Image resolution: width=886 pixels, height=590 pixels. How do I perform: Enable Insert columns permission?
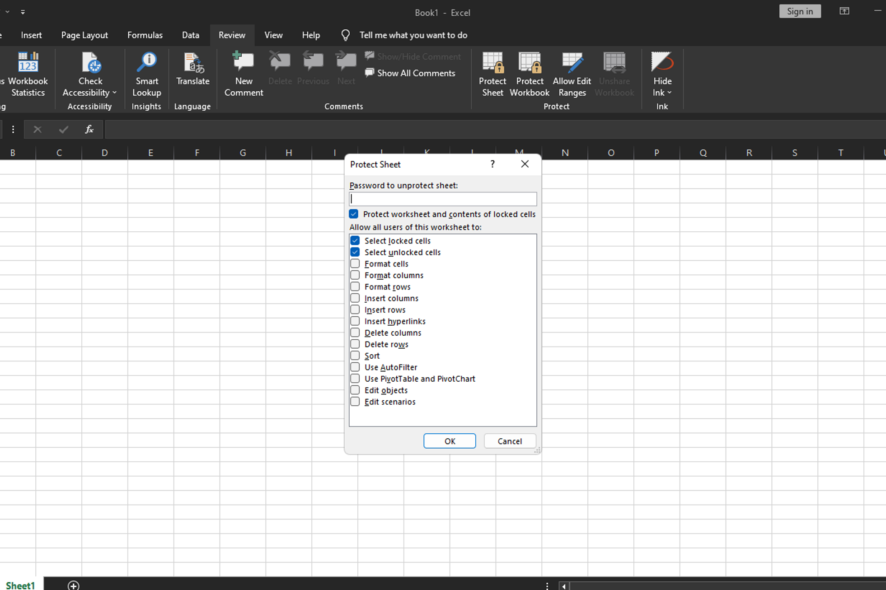[x=355, y=298]
